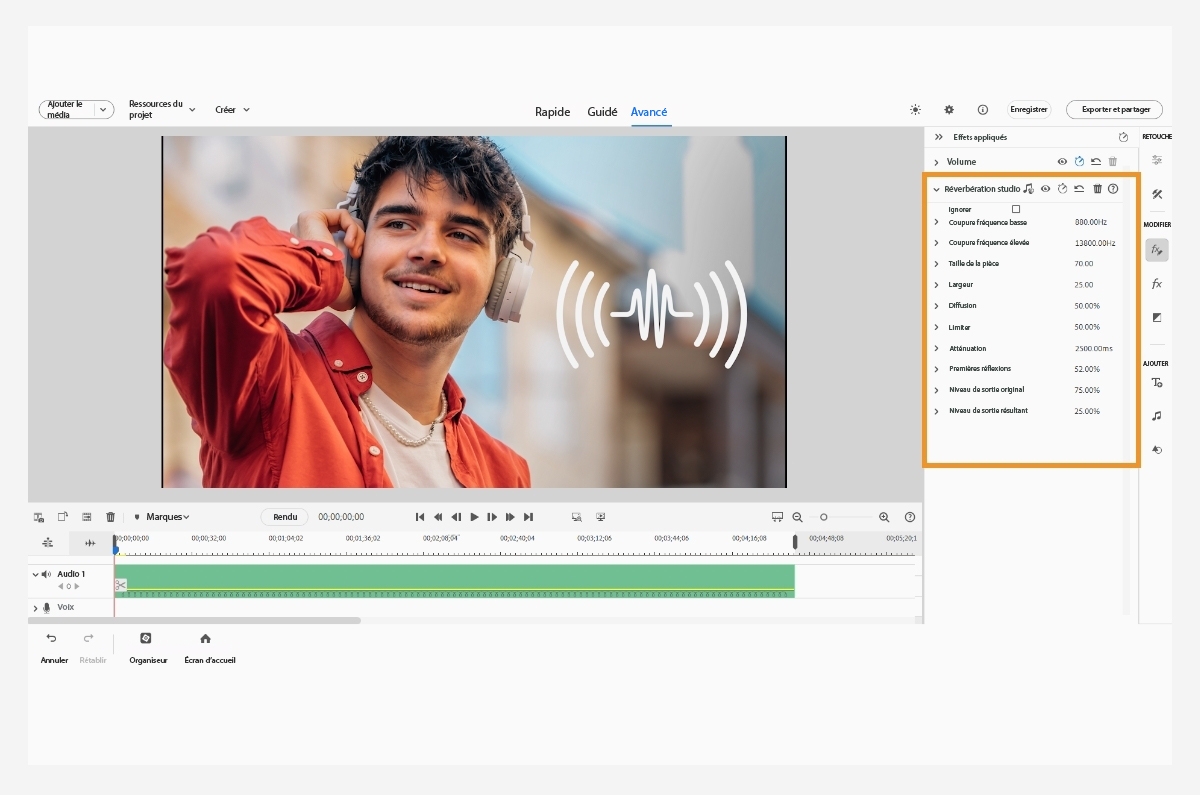Switch to the Guidé tab
The width and height of the screenshot is (1200, 795).
coord(602,112)
